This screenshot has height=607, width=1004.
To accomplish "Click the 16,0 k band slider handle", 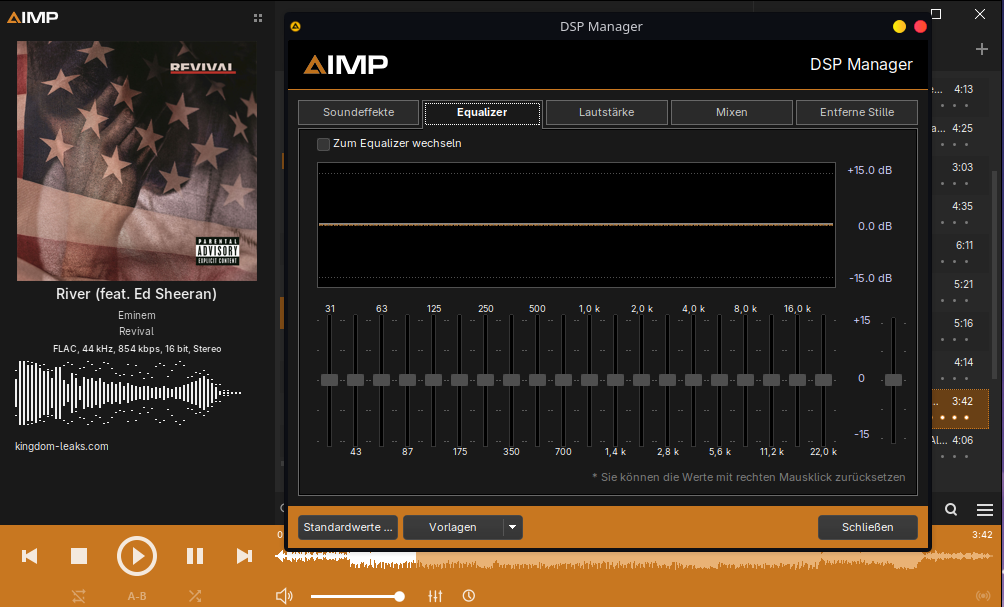I will pos(797,380).
